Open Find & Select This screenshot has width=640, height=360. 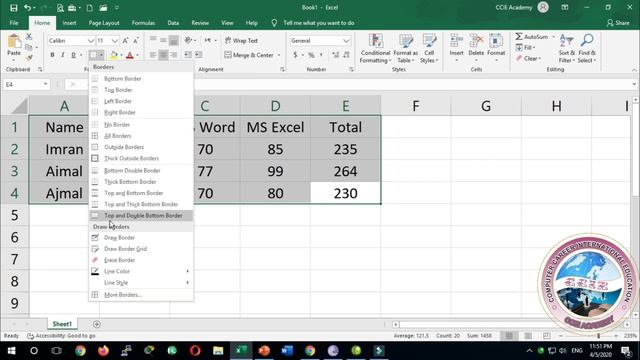click(x=587, y=49)
